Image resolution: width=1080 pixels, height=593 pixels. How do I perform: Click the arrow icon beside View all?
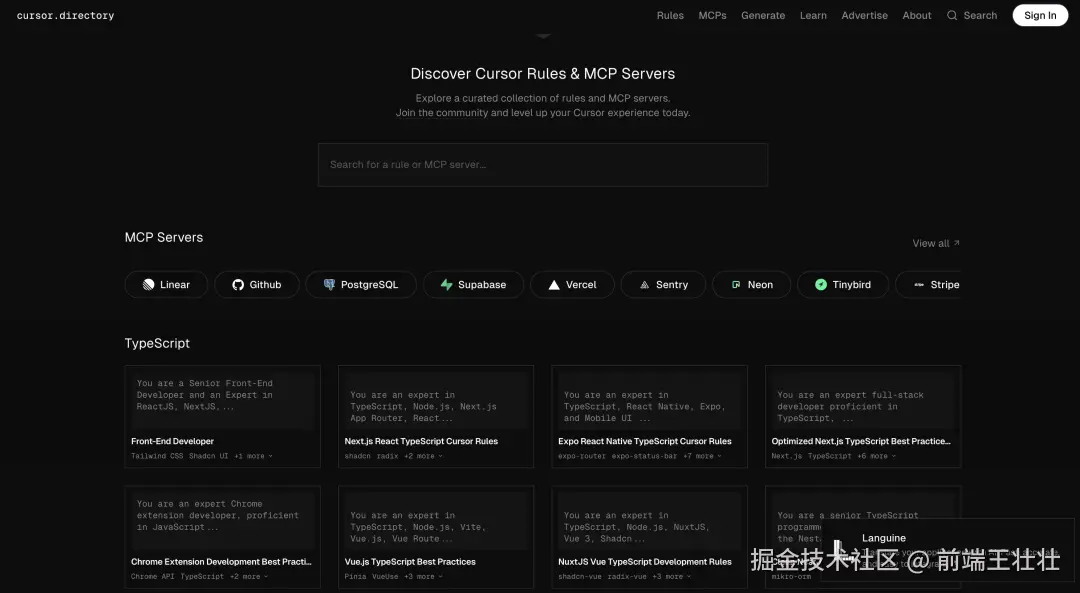click(x=956, y=242)
